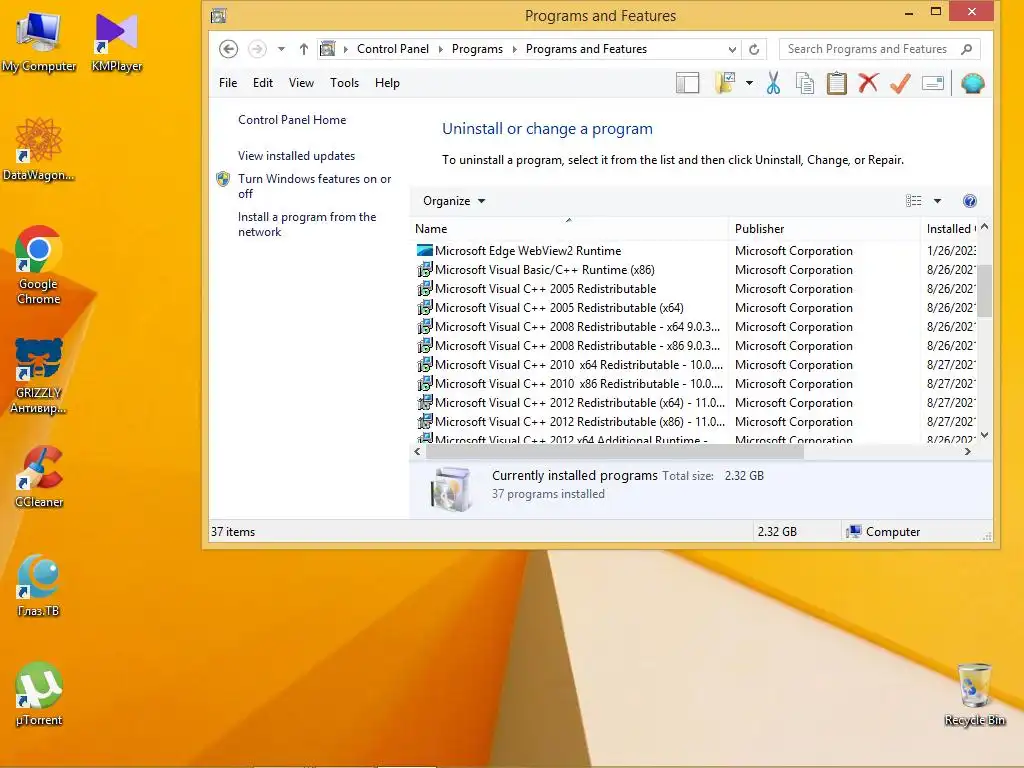
Task: Refresh the Programs and Features view
Action: pos(754,49)
